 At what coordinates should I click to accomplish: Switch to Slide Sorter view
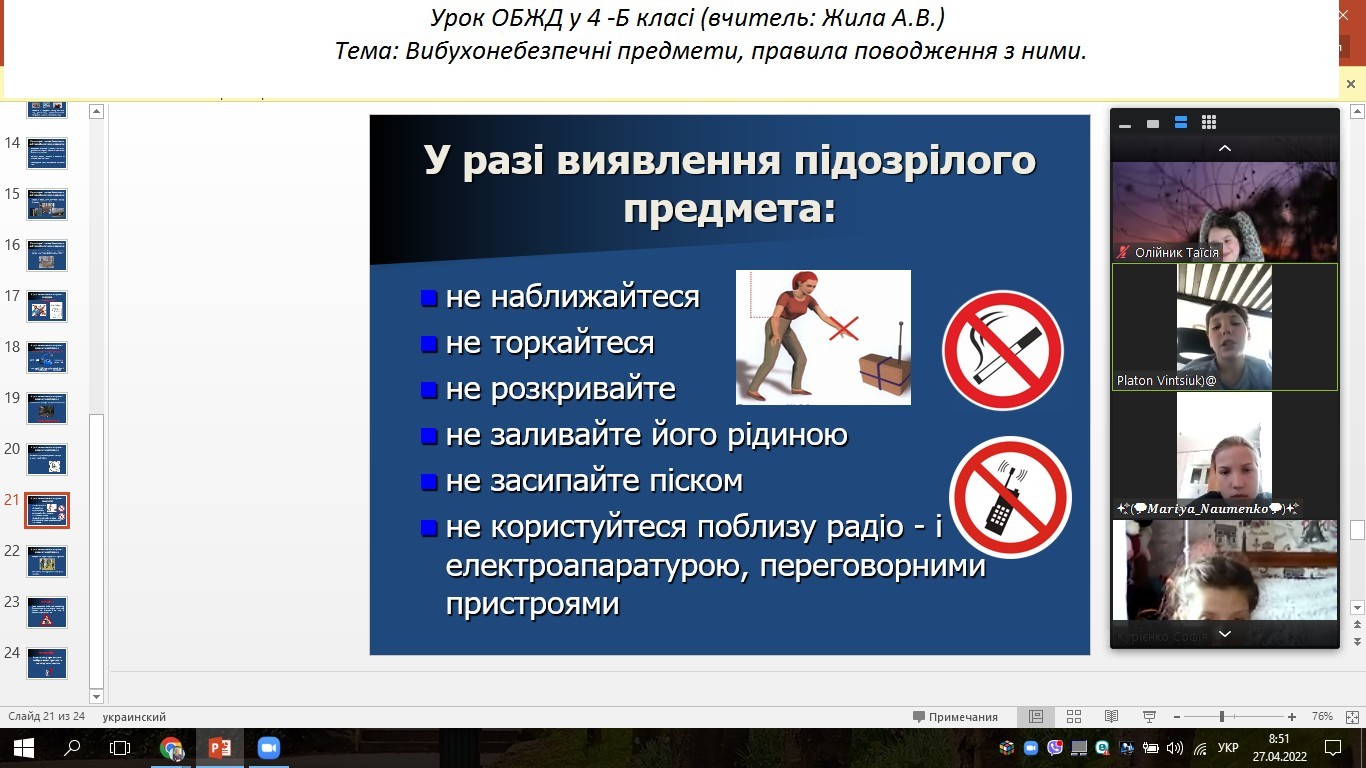1074,717
